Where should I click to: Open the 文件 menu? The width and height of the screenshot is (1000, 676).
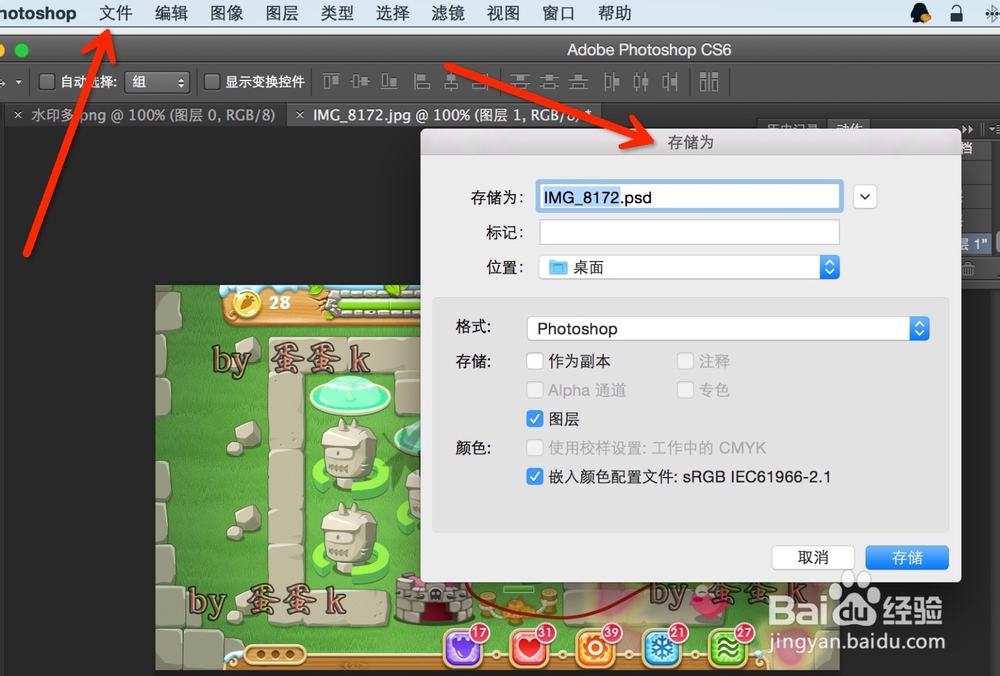click(x=115, y=13)
